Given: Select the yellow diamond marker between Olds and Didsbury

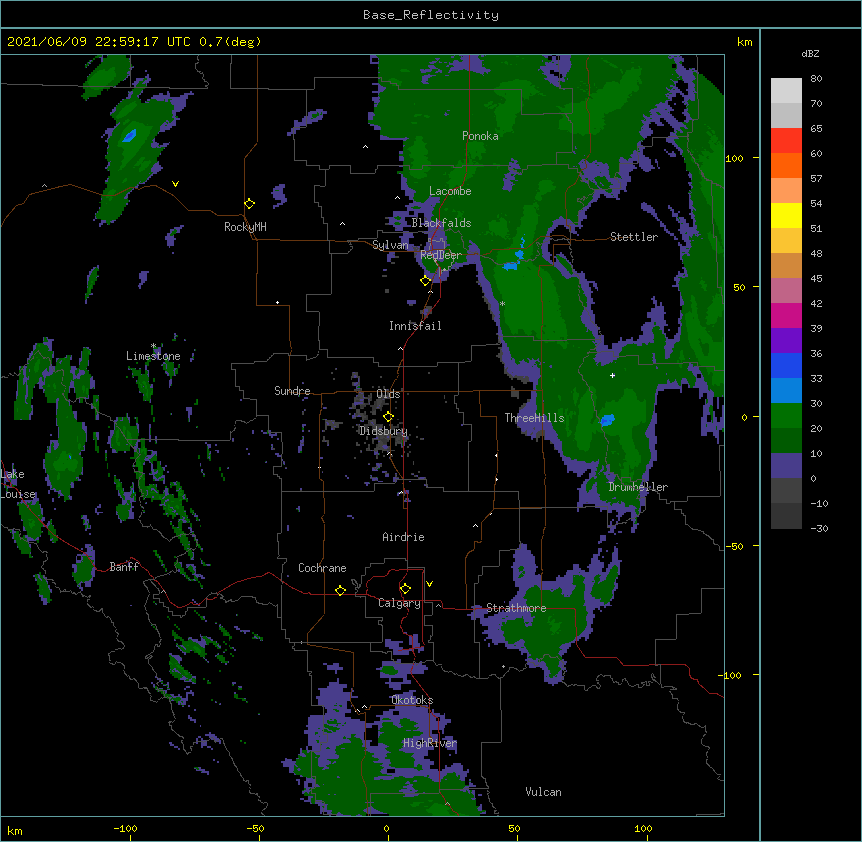Looking at the screenshot, I should (x=388, y=417).
